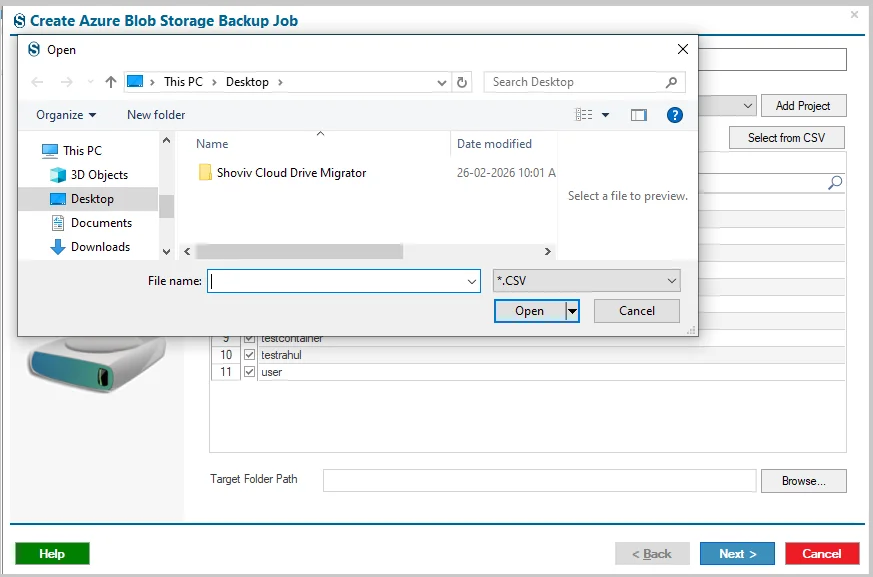Click the Target Folder Path input field

point(540,481)
